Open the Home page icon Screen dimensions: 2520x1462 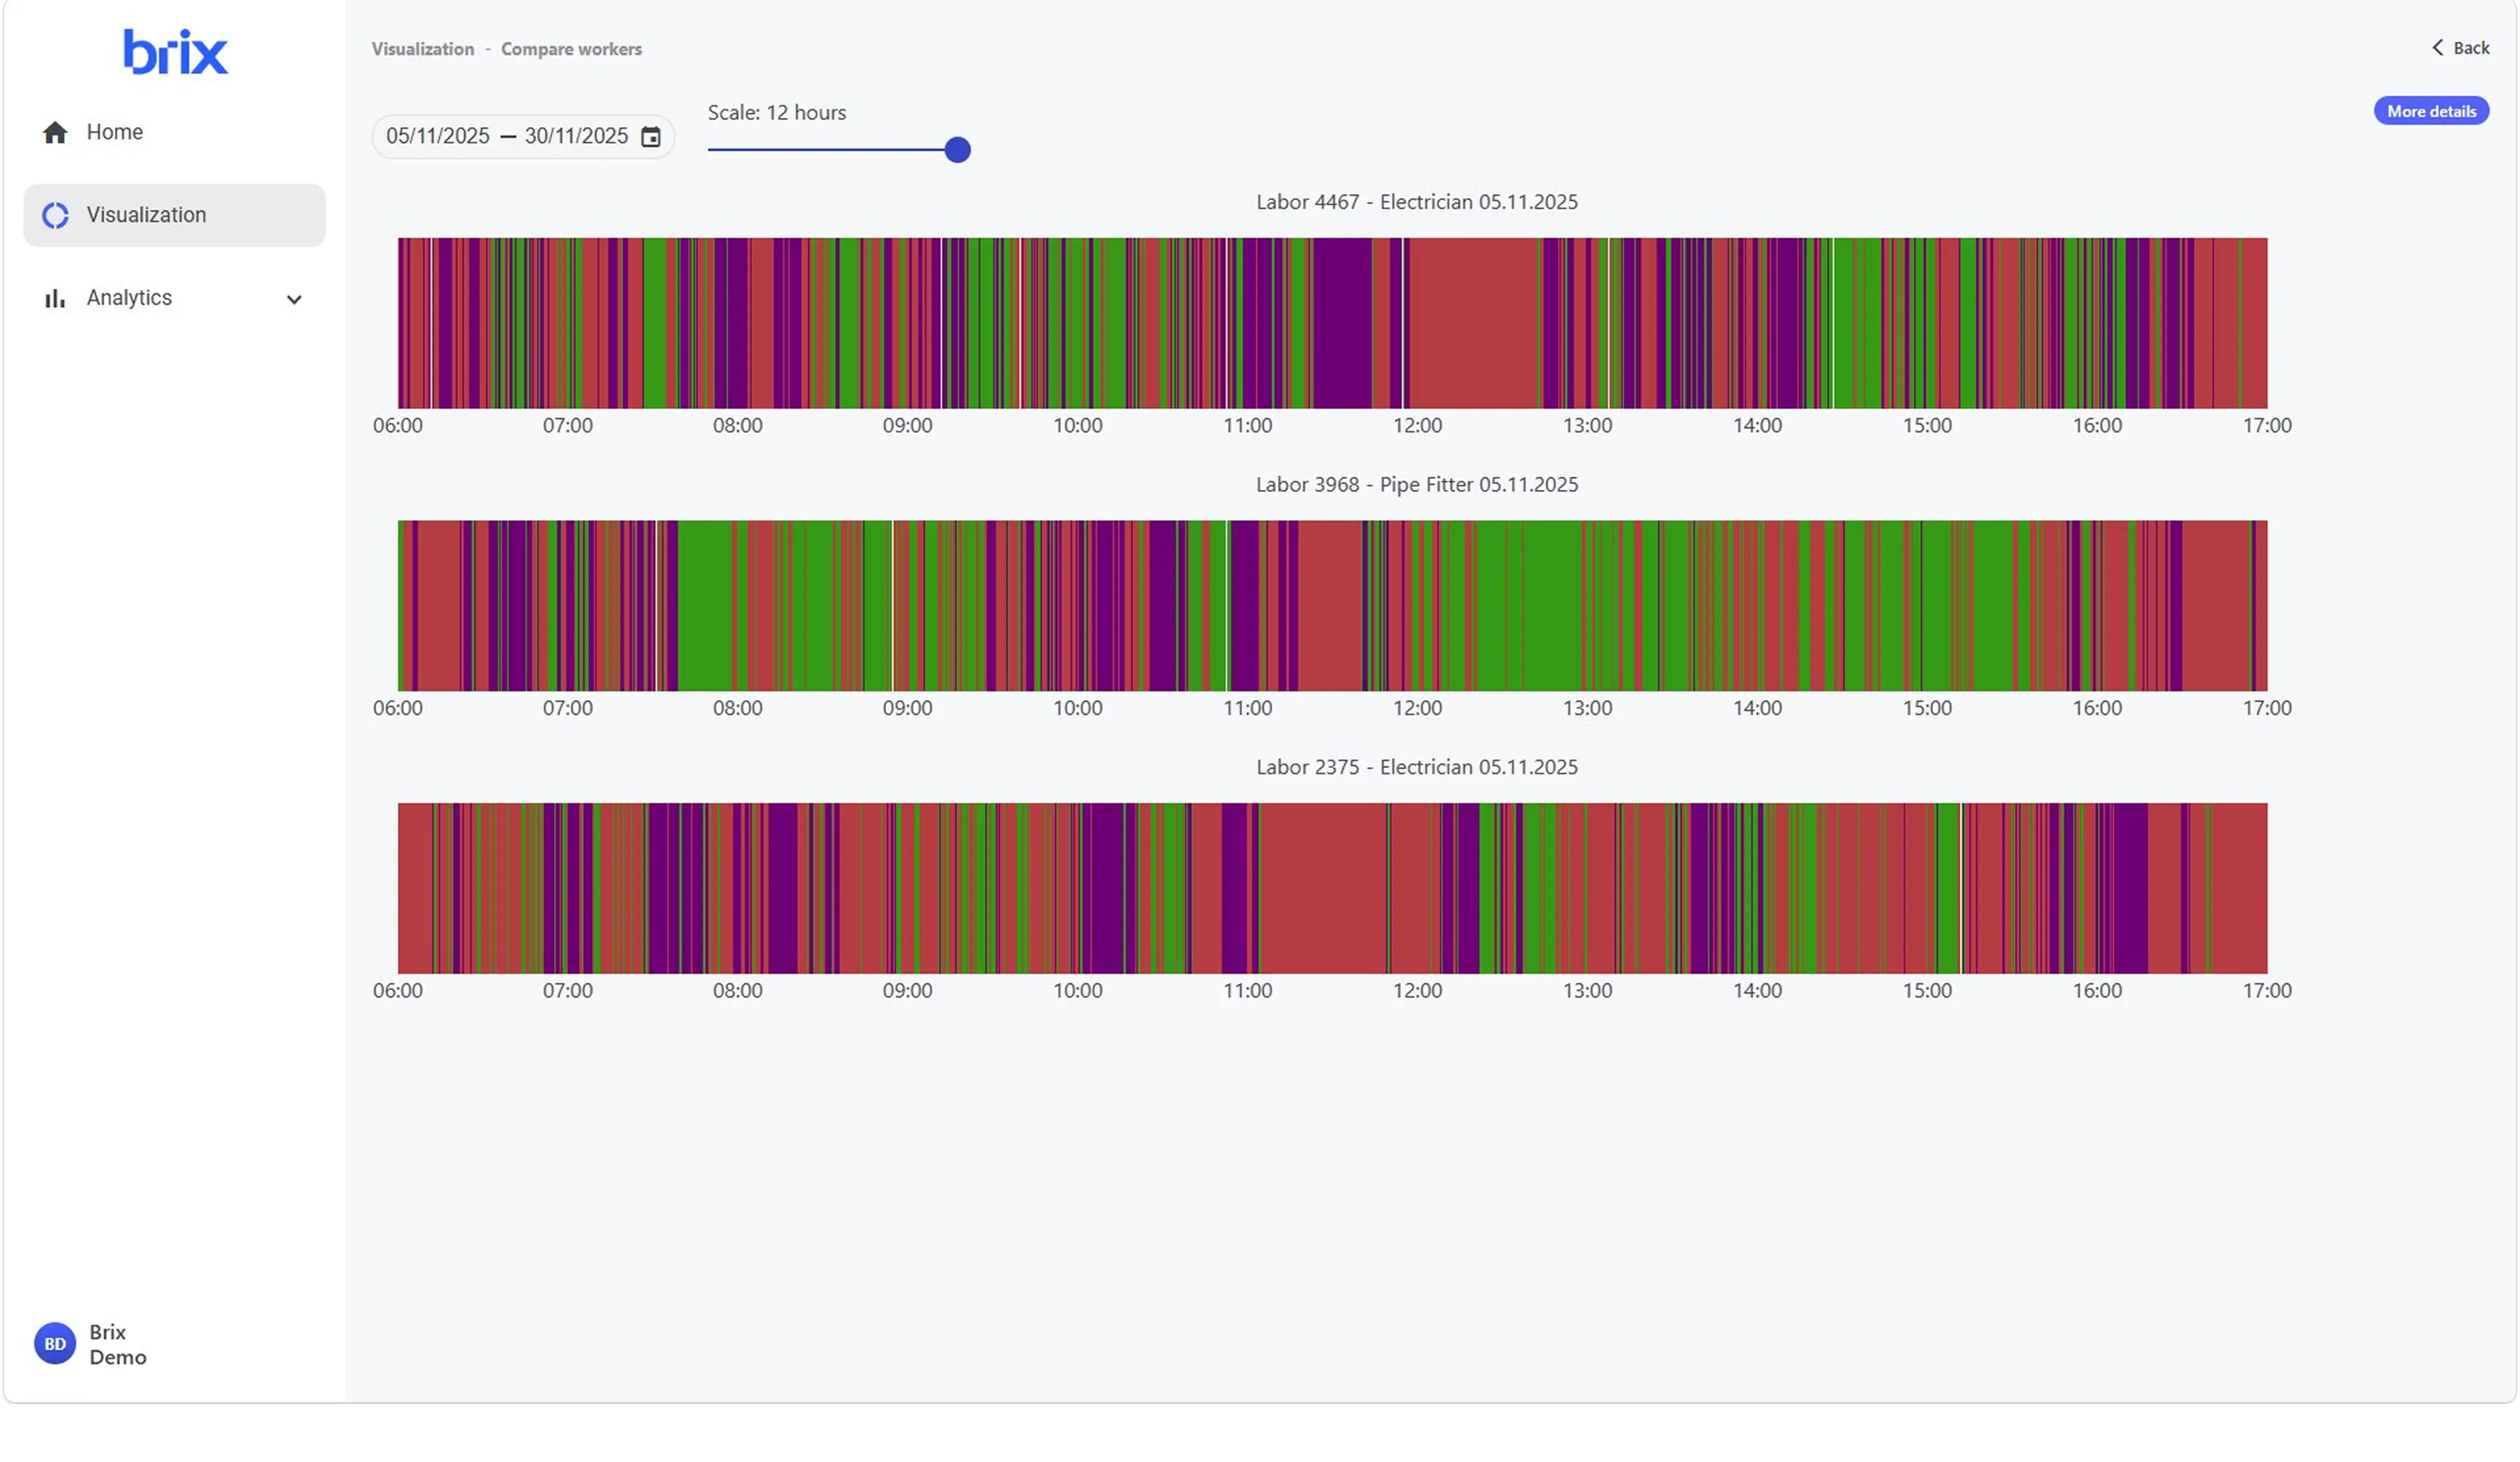click(x=55, y=132)
